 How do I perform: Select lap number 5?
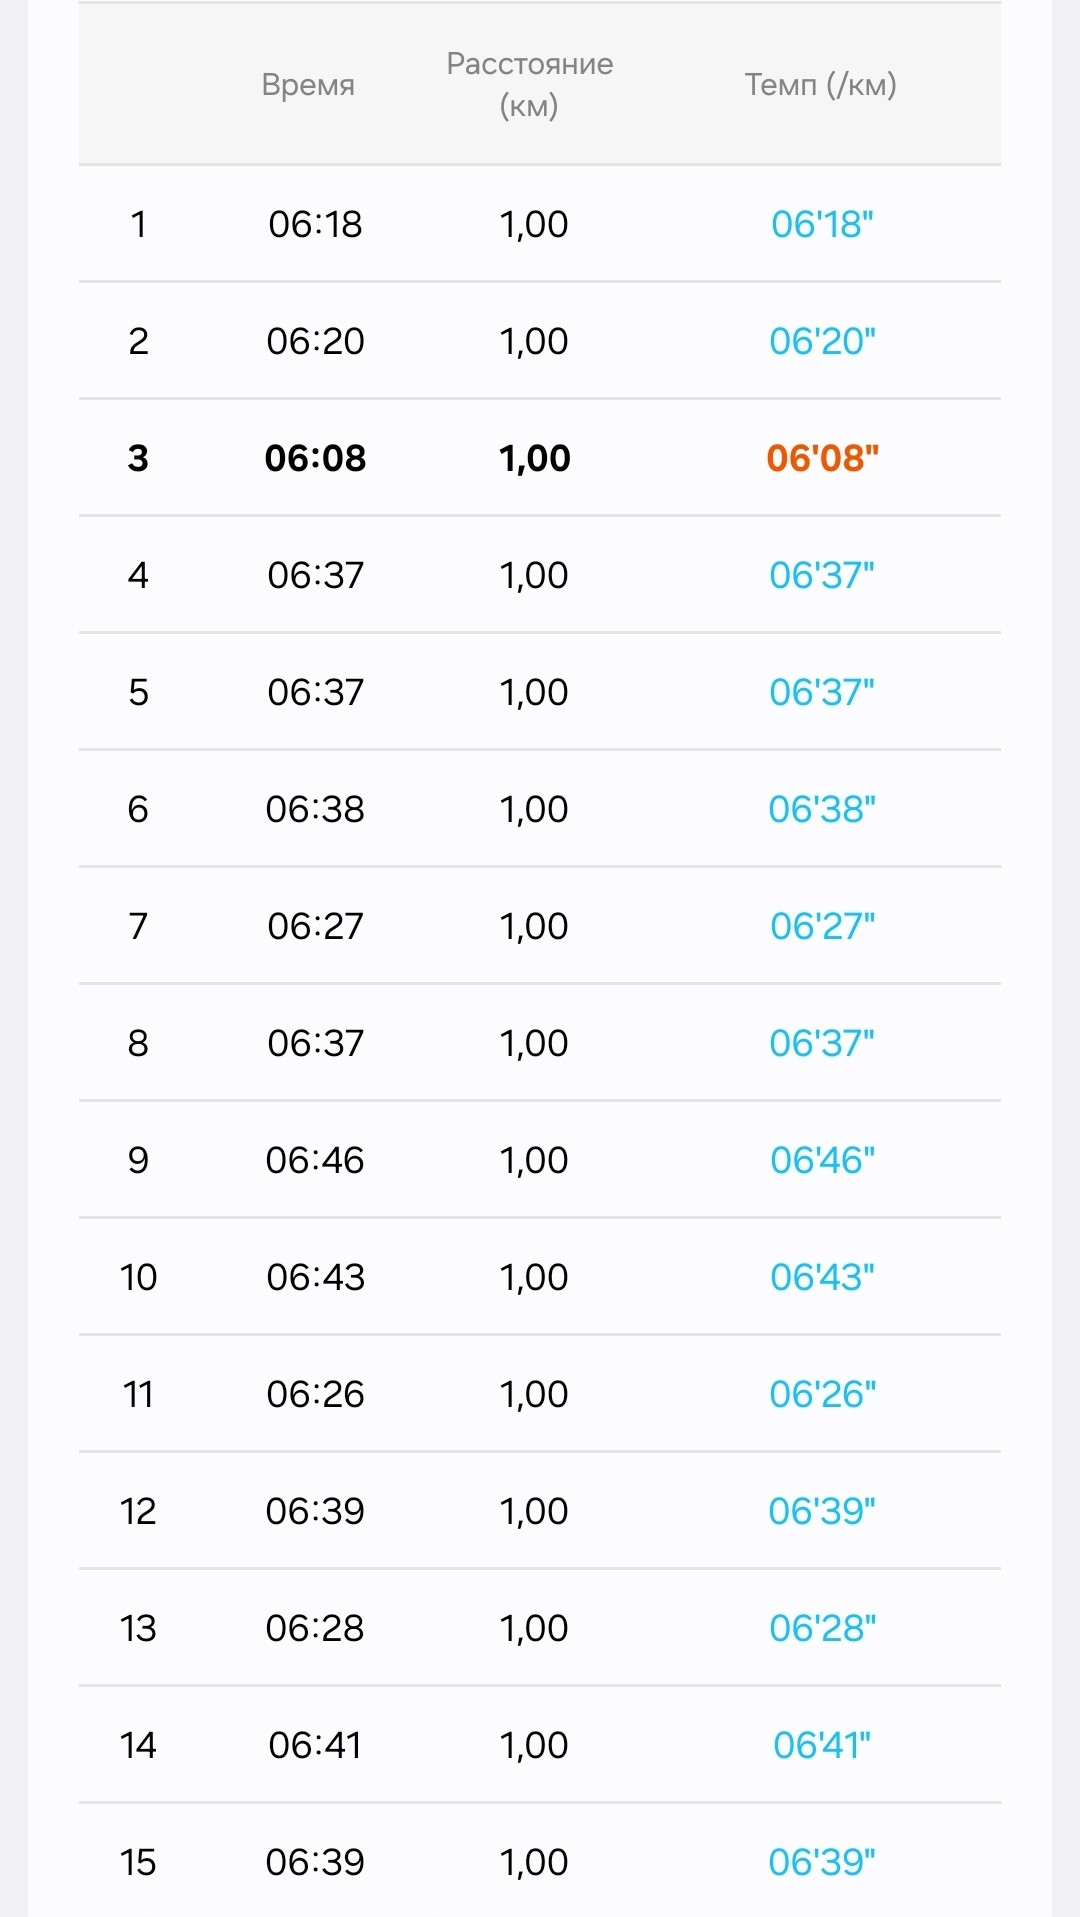[x=138, y=692]
